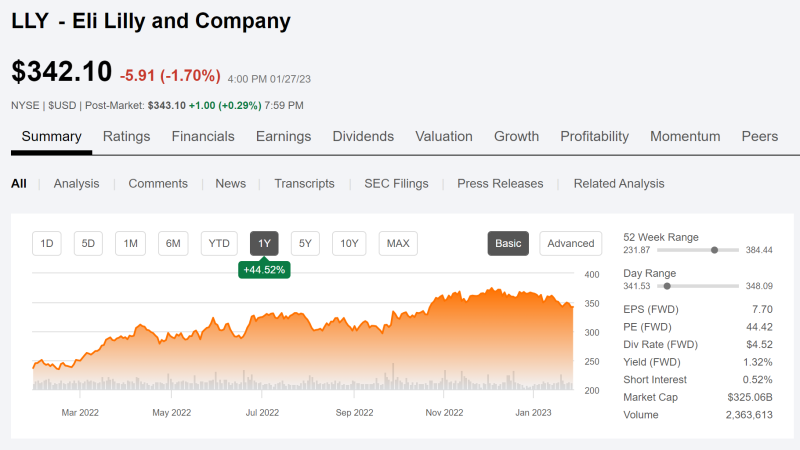Image resolution: width=800 pixels, height=450 pixels.
Task: Click the 52 week high 384.44
Action: coord(759,250)
